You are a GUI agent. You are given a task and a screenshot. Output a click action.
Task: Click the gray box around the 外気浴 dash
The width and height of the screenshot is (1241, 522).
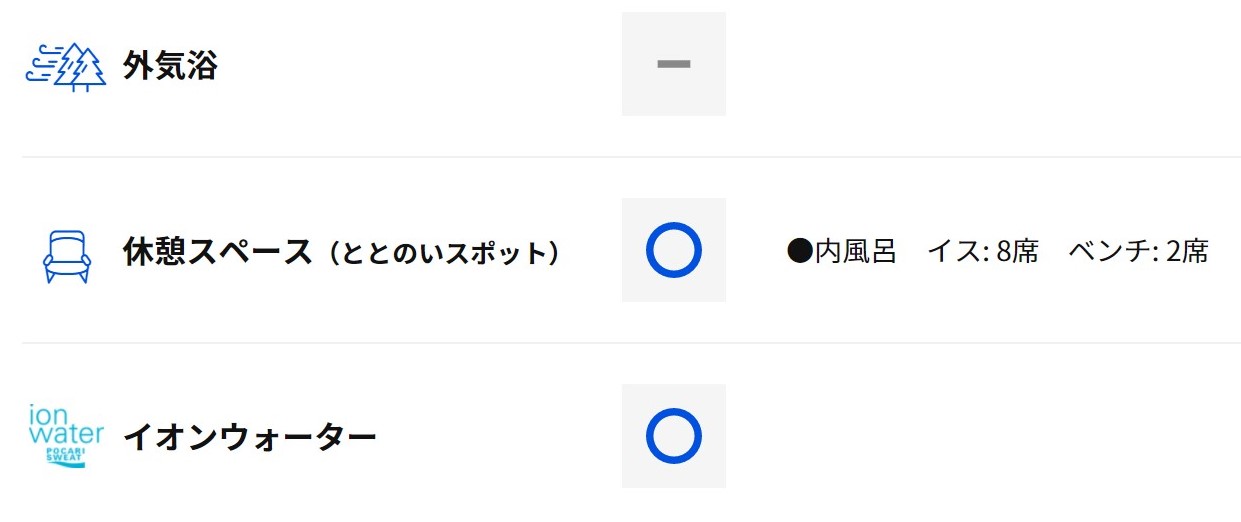[x=674, y=64]
